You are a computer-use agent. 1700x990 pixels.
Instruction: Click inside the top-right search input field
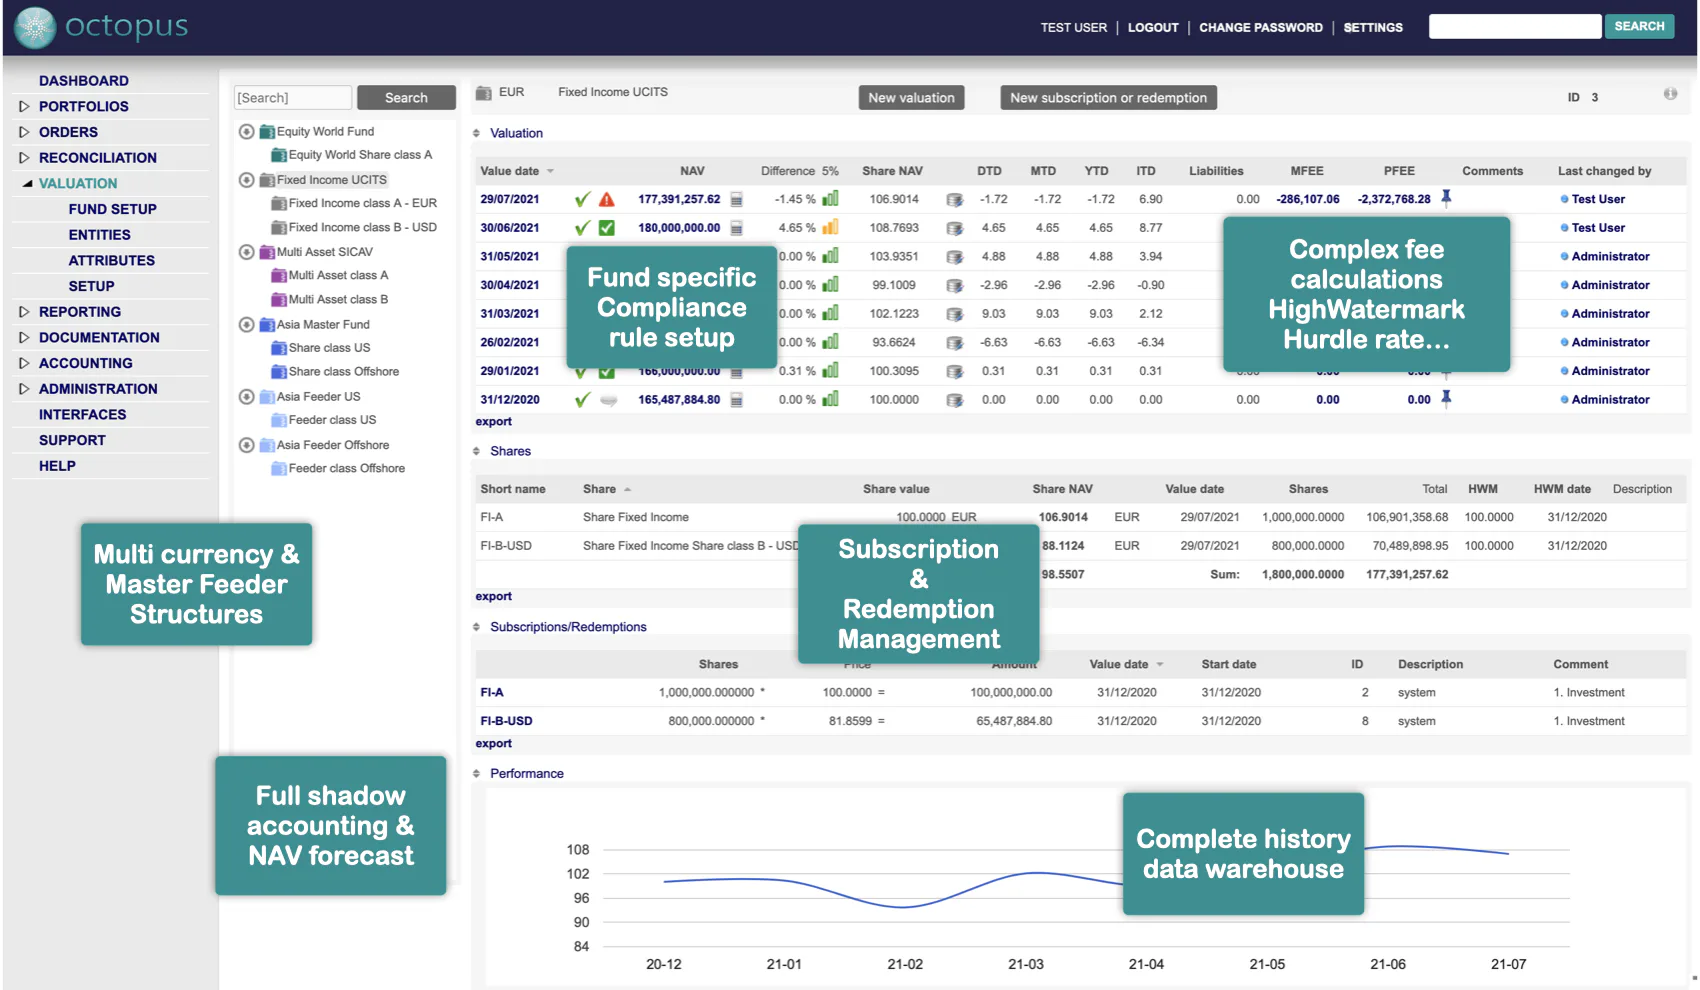pos(1513,26)
